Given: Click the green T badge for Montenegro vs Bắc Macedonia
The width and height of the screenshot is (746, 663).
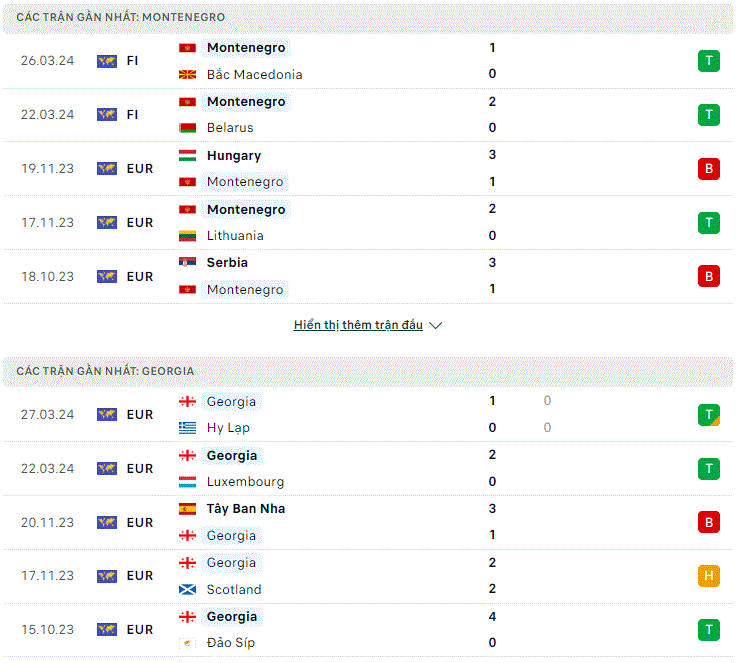Looking at the screenshot, I should pos(708,61).
